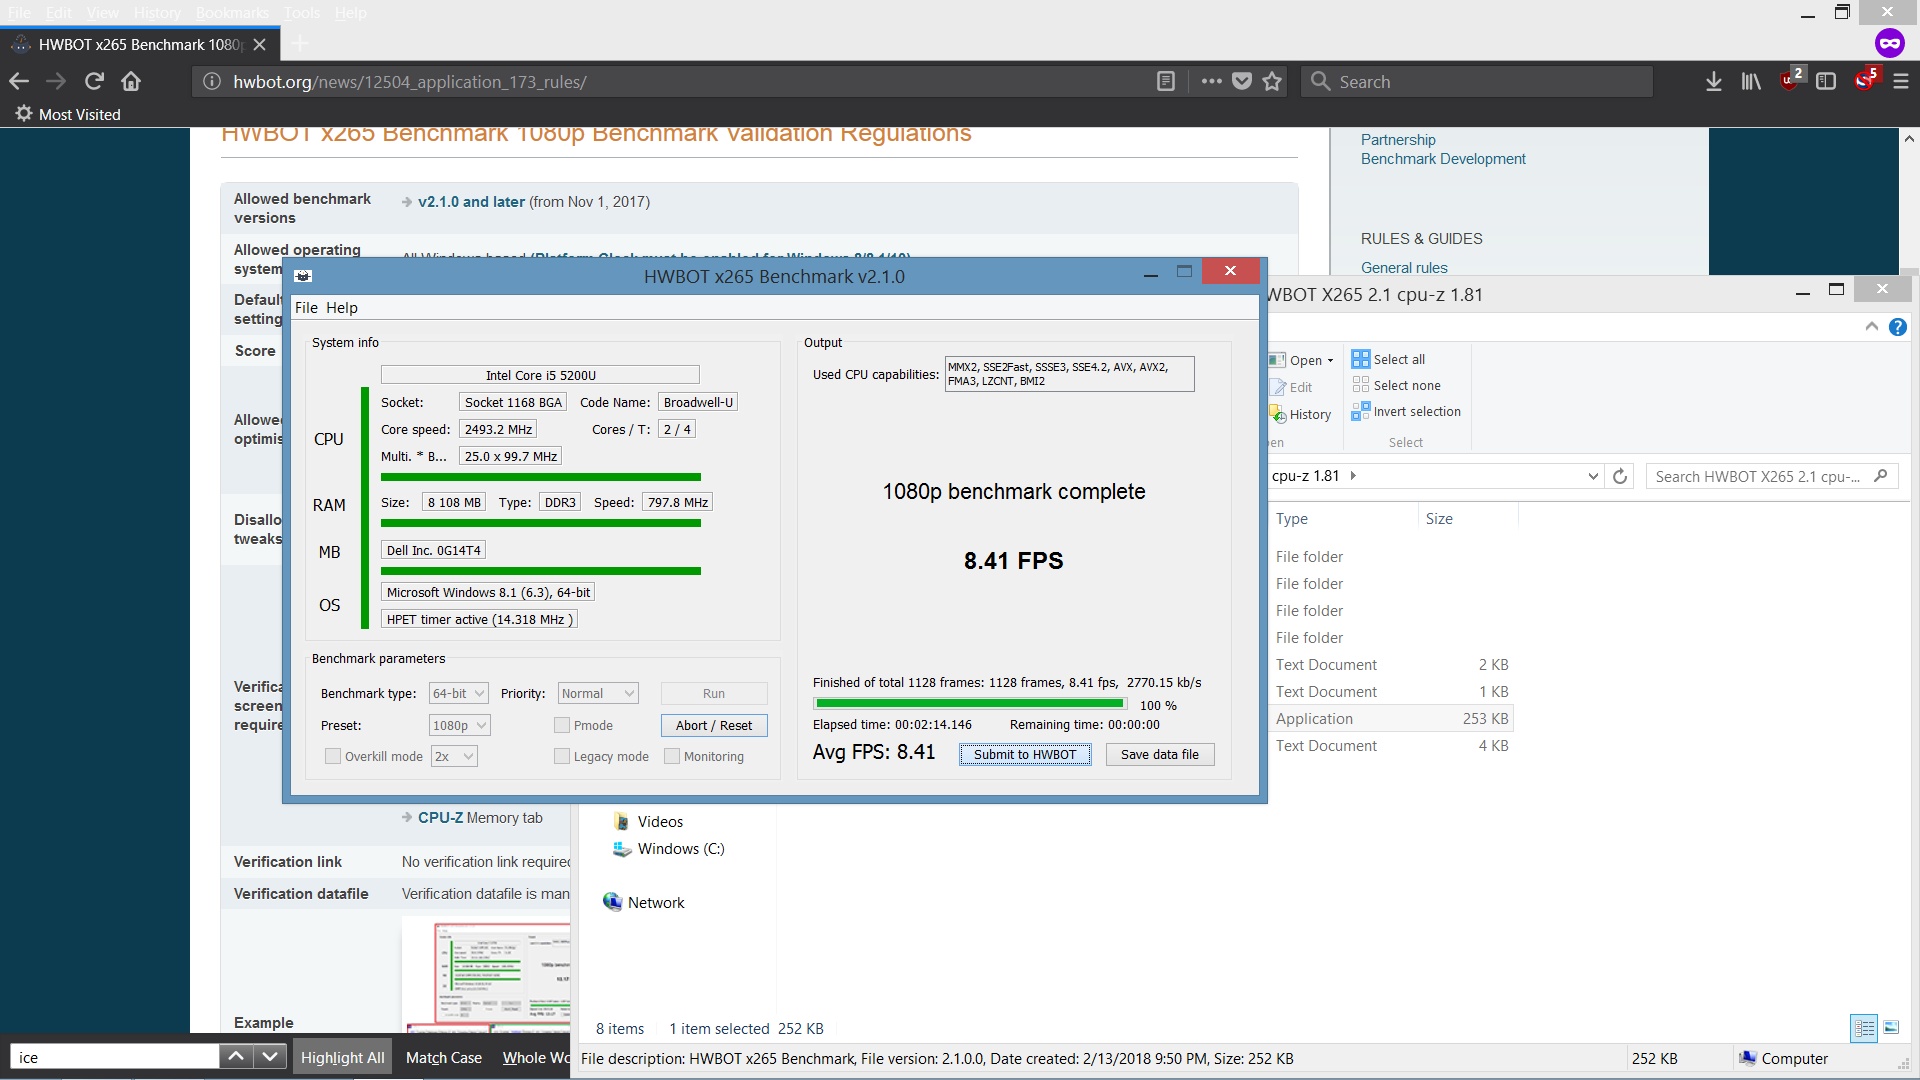Click the Explorer search magnifier icon
This screenshot has height=1080, width=1920.
coord(1880,476)
